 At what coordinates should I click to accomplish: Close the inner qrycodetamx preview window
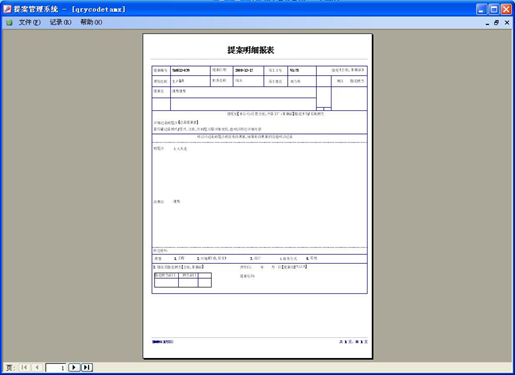[x=507, y=22]
